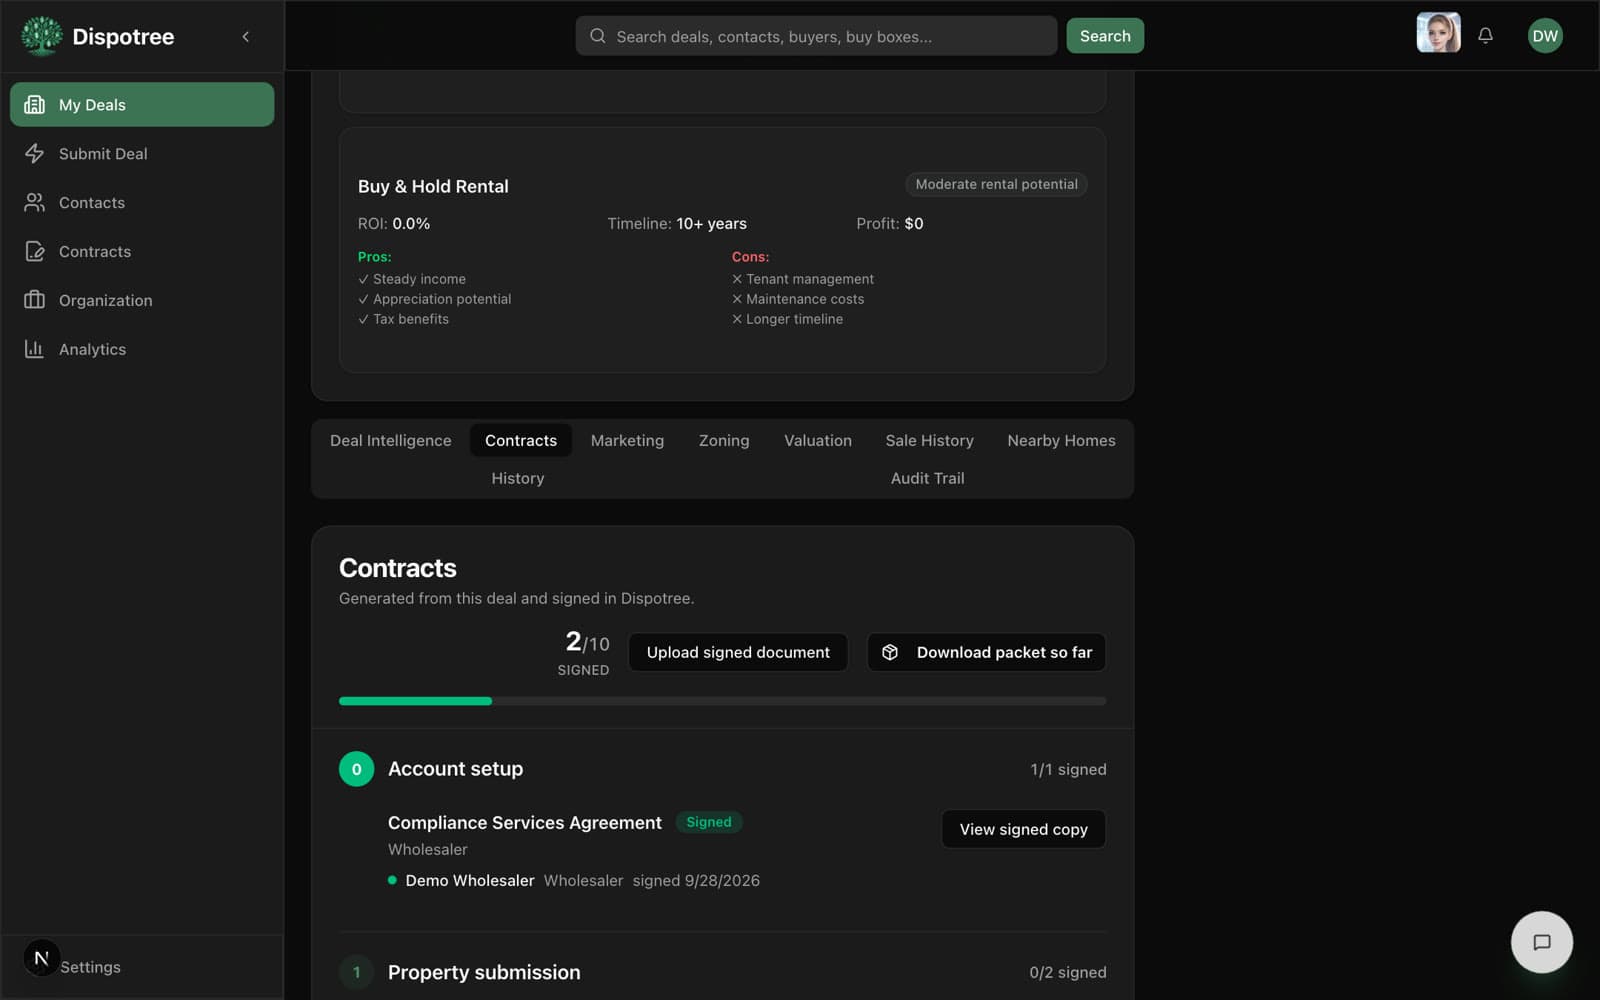Open the Audit Trail tab
Image resolution: width=1600 pixels, height=1000 pixels.
(x=928, y=478)
